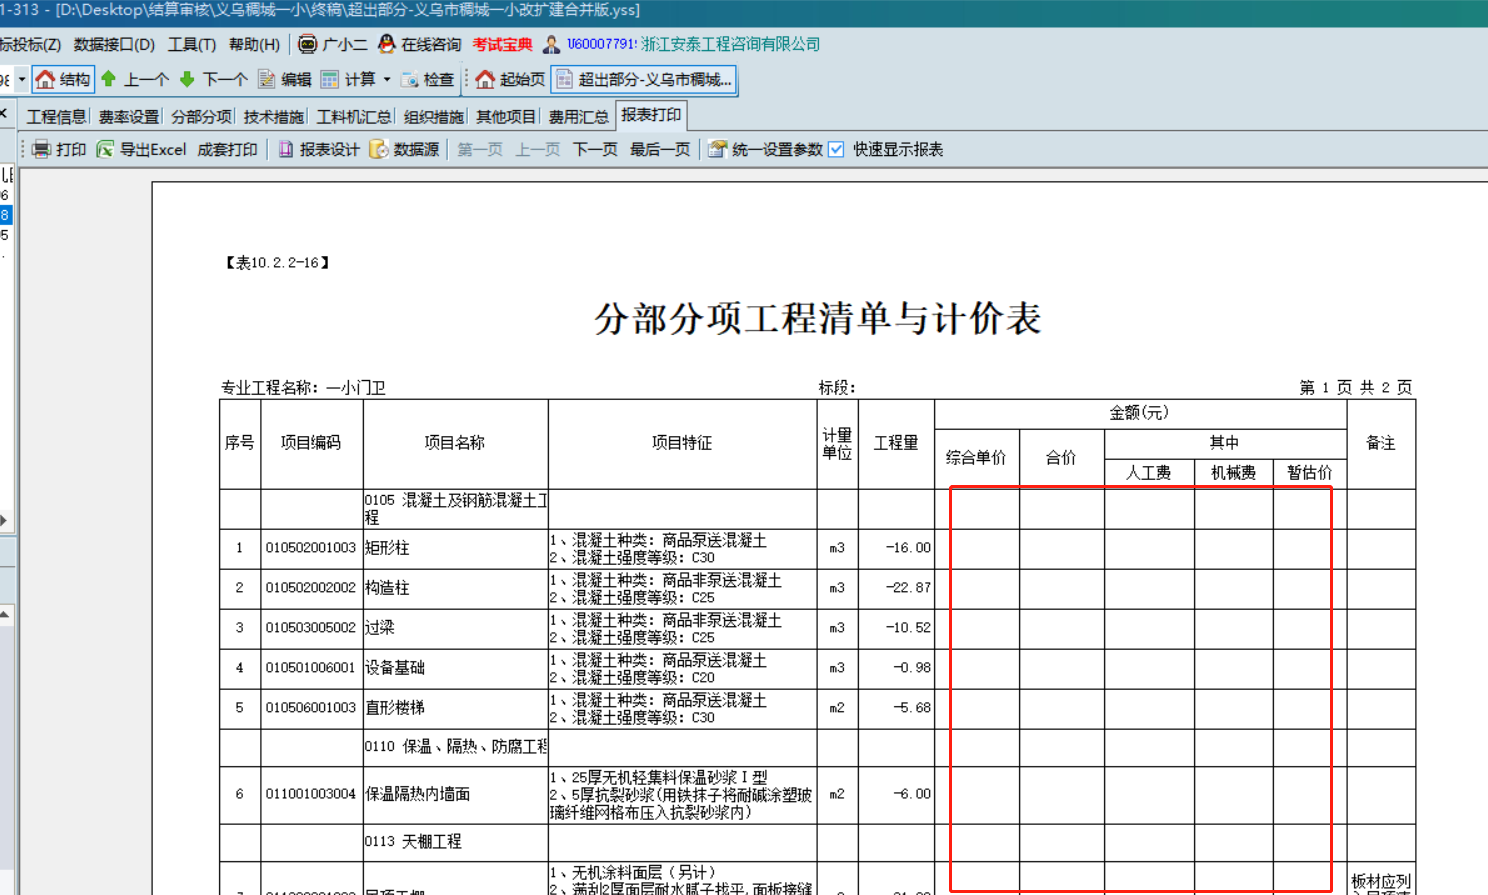Open the 起始页 start page
Image resolution: width=1488 pixels, height=895 pixels.
pyautogui.click(x=510, y=79)
